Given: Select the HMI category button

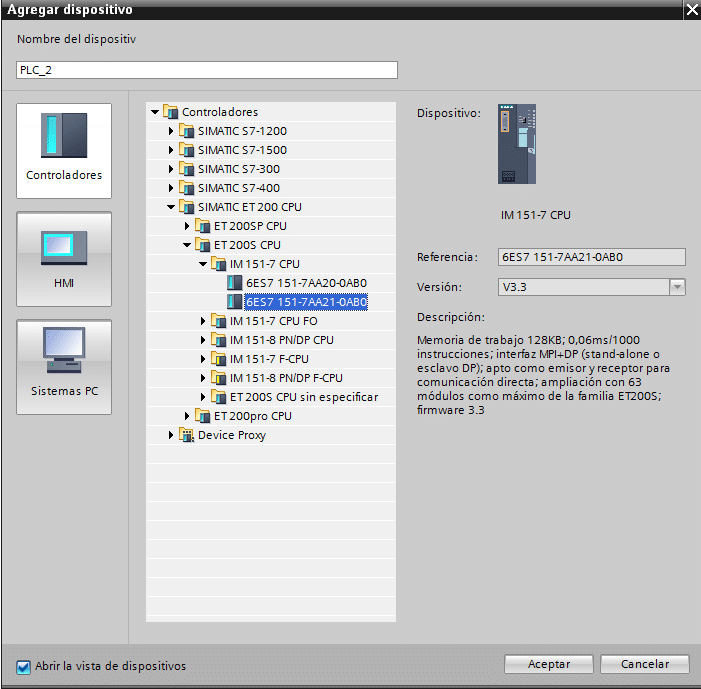Looking at the screenshot, I should 64,259.
